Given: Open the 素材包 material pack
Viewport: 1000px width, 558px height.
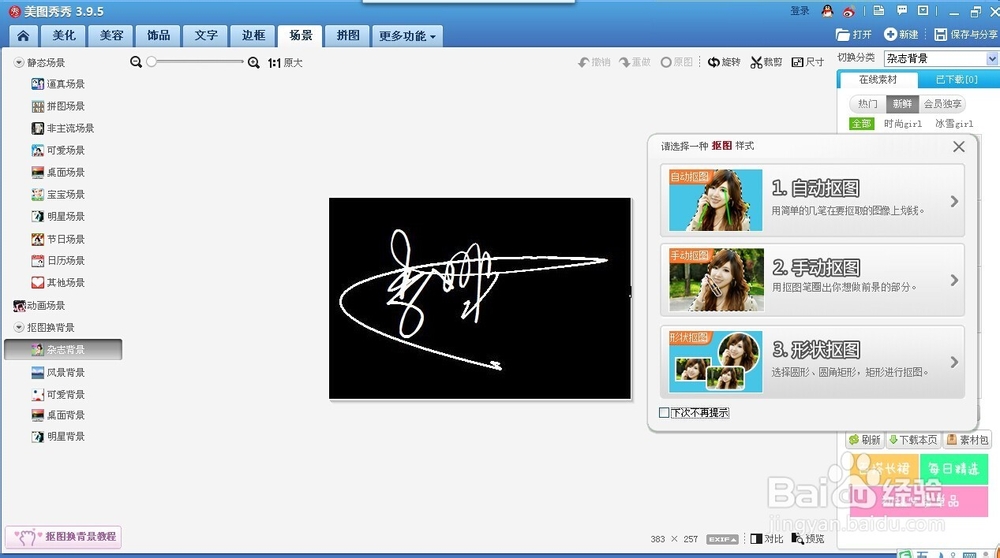Looking at the screenshot, I should coord(967,439).
